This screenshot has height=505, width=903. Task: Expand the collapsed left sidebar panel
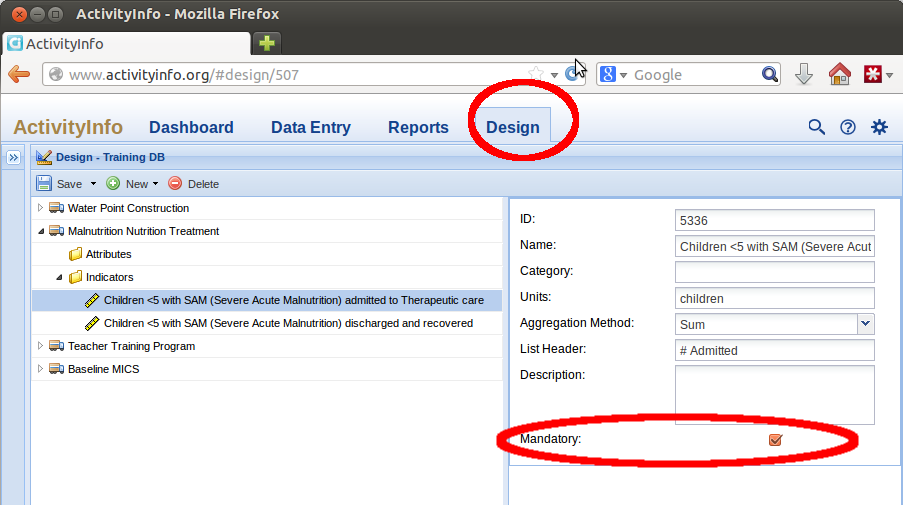[13, 157]
